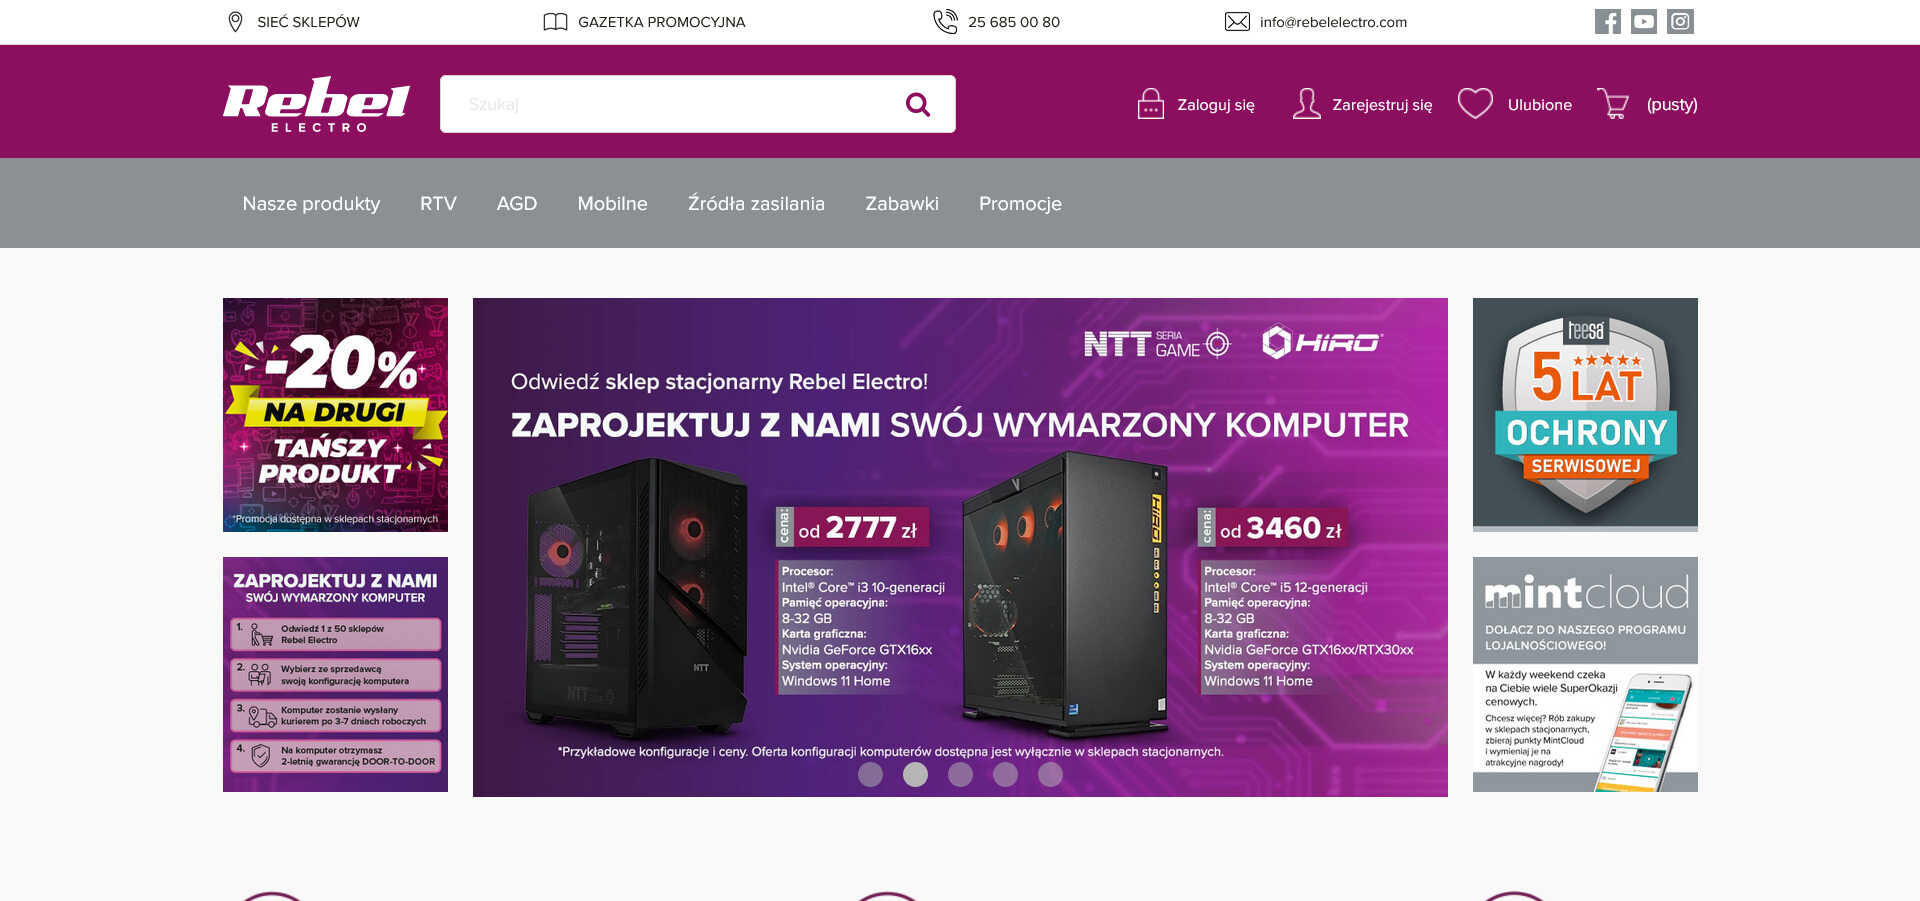Click the heart Ulubione icon
Image resolution: width=1920 pixels, height=901 pixels.
pyautogui.click(x=1475, y=104)
